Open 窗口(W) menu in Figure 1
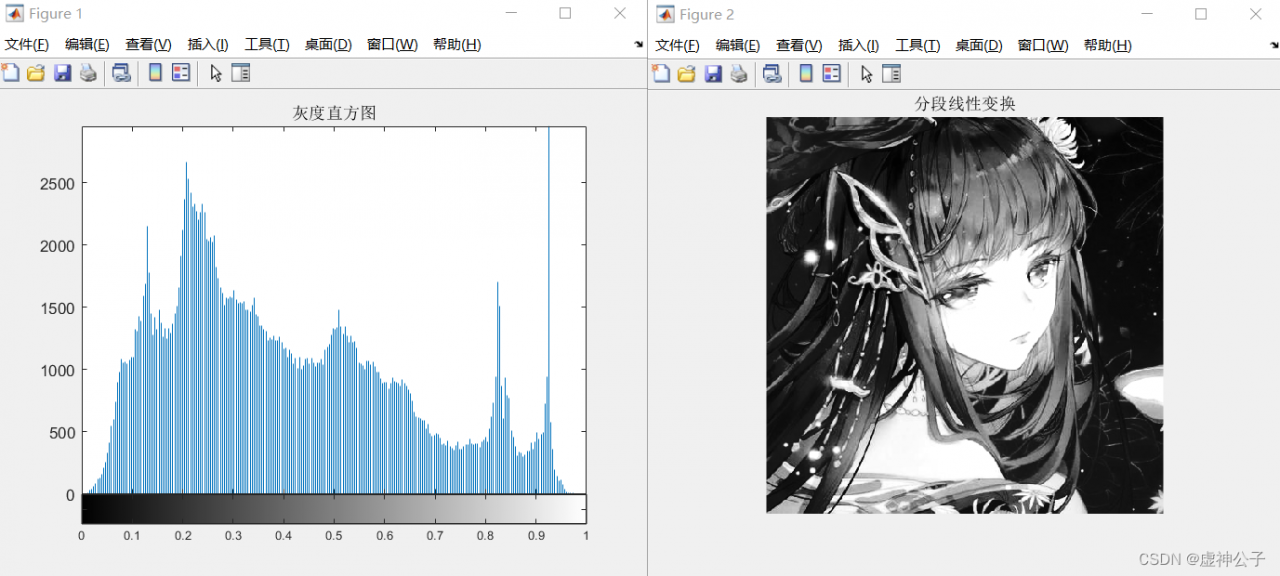Image resolution: width=1280 pixels, height=576 pixels. (392, 45)
